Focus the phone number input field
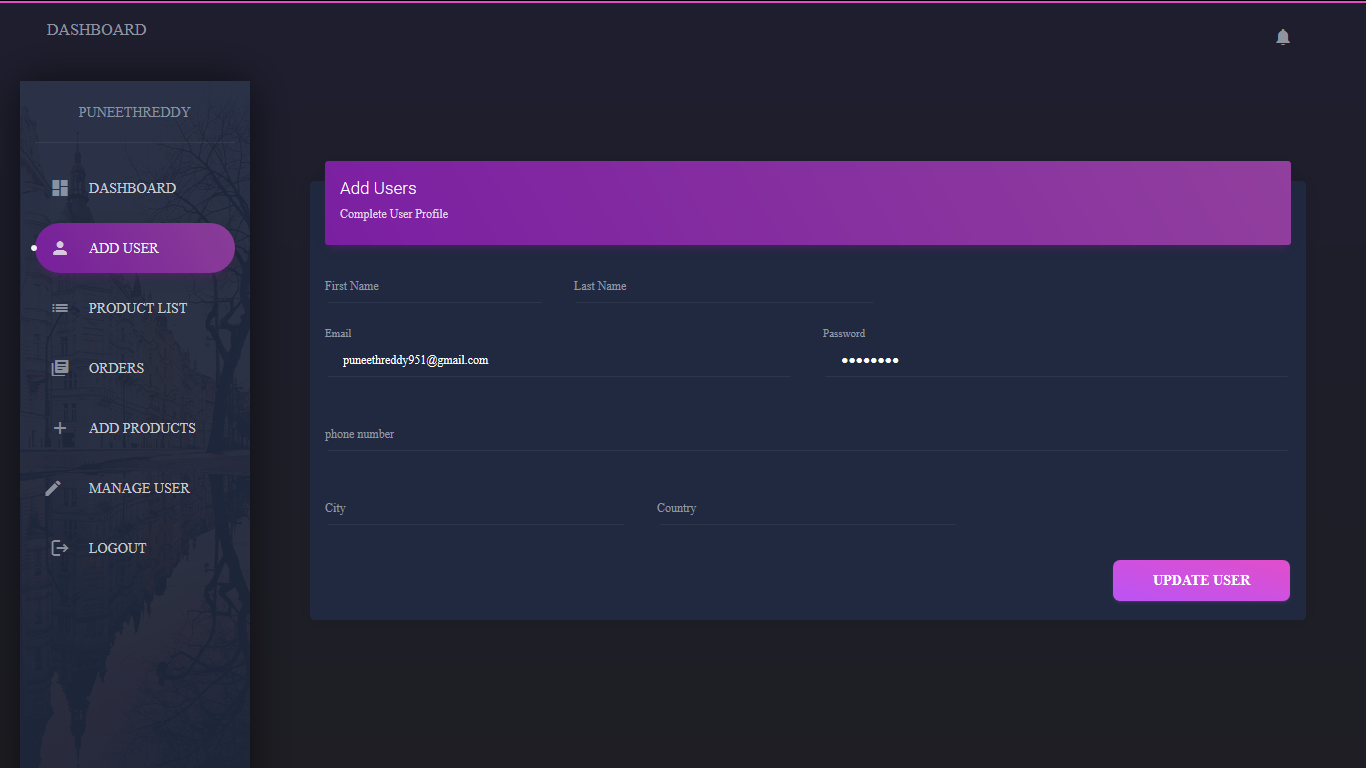Image resolution: width=1366 pixels, height=768 pixels. coord(807,434)
